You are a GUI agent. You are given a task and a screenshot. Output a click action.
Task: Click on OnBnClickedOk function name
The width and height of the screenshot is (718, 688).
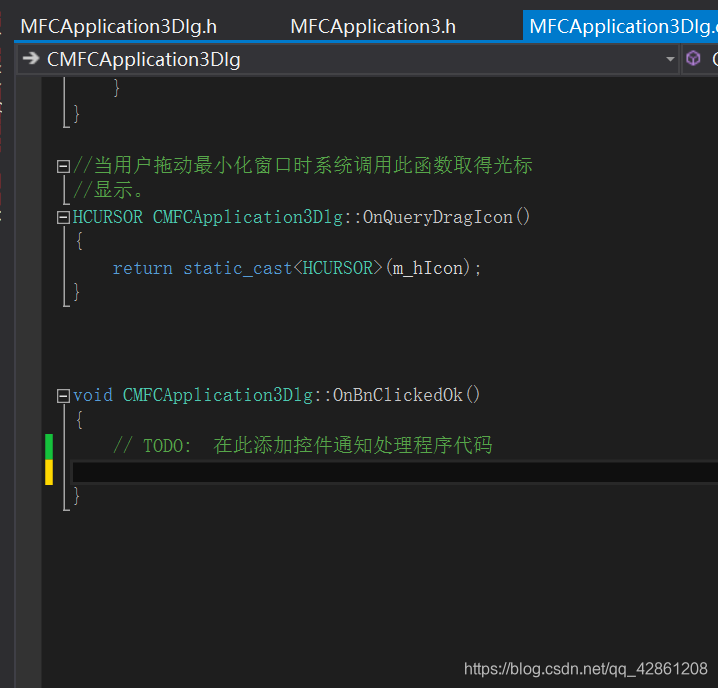[397, 395]
